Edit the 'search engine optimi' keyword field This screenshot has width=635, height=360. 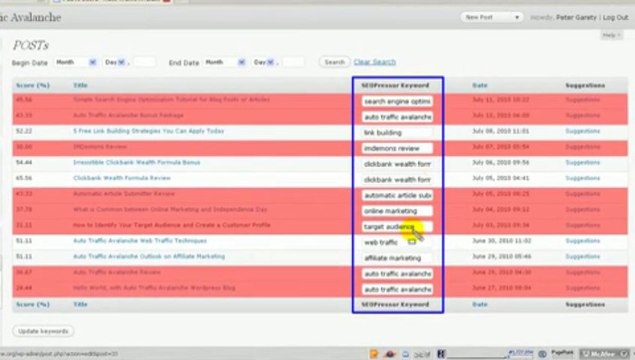click(397, 101)
